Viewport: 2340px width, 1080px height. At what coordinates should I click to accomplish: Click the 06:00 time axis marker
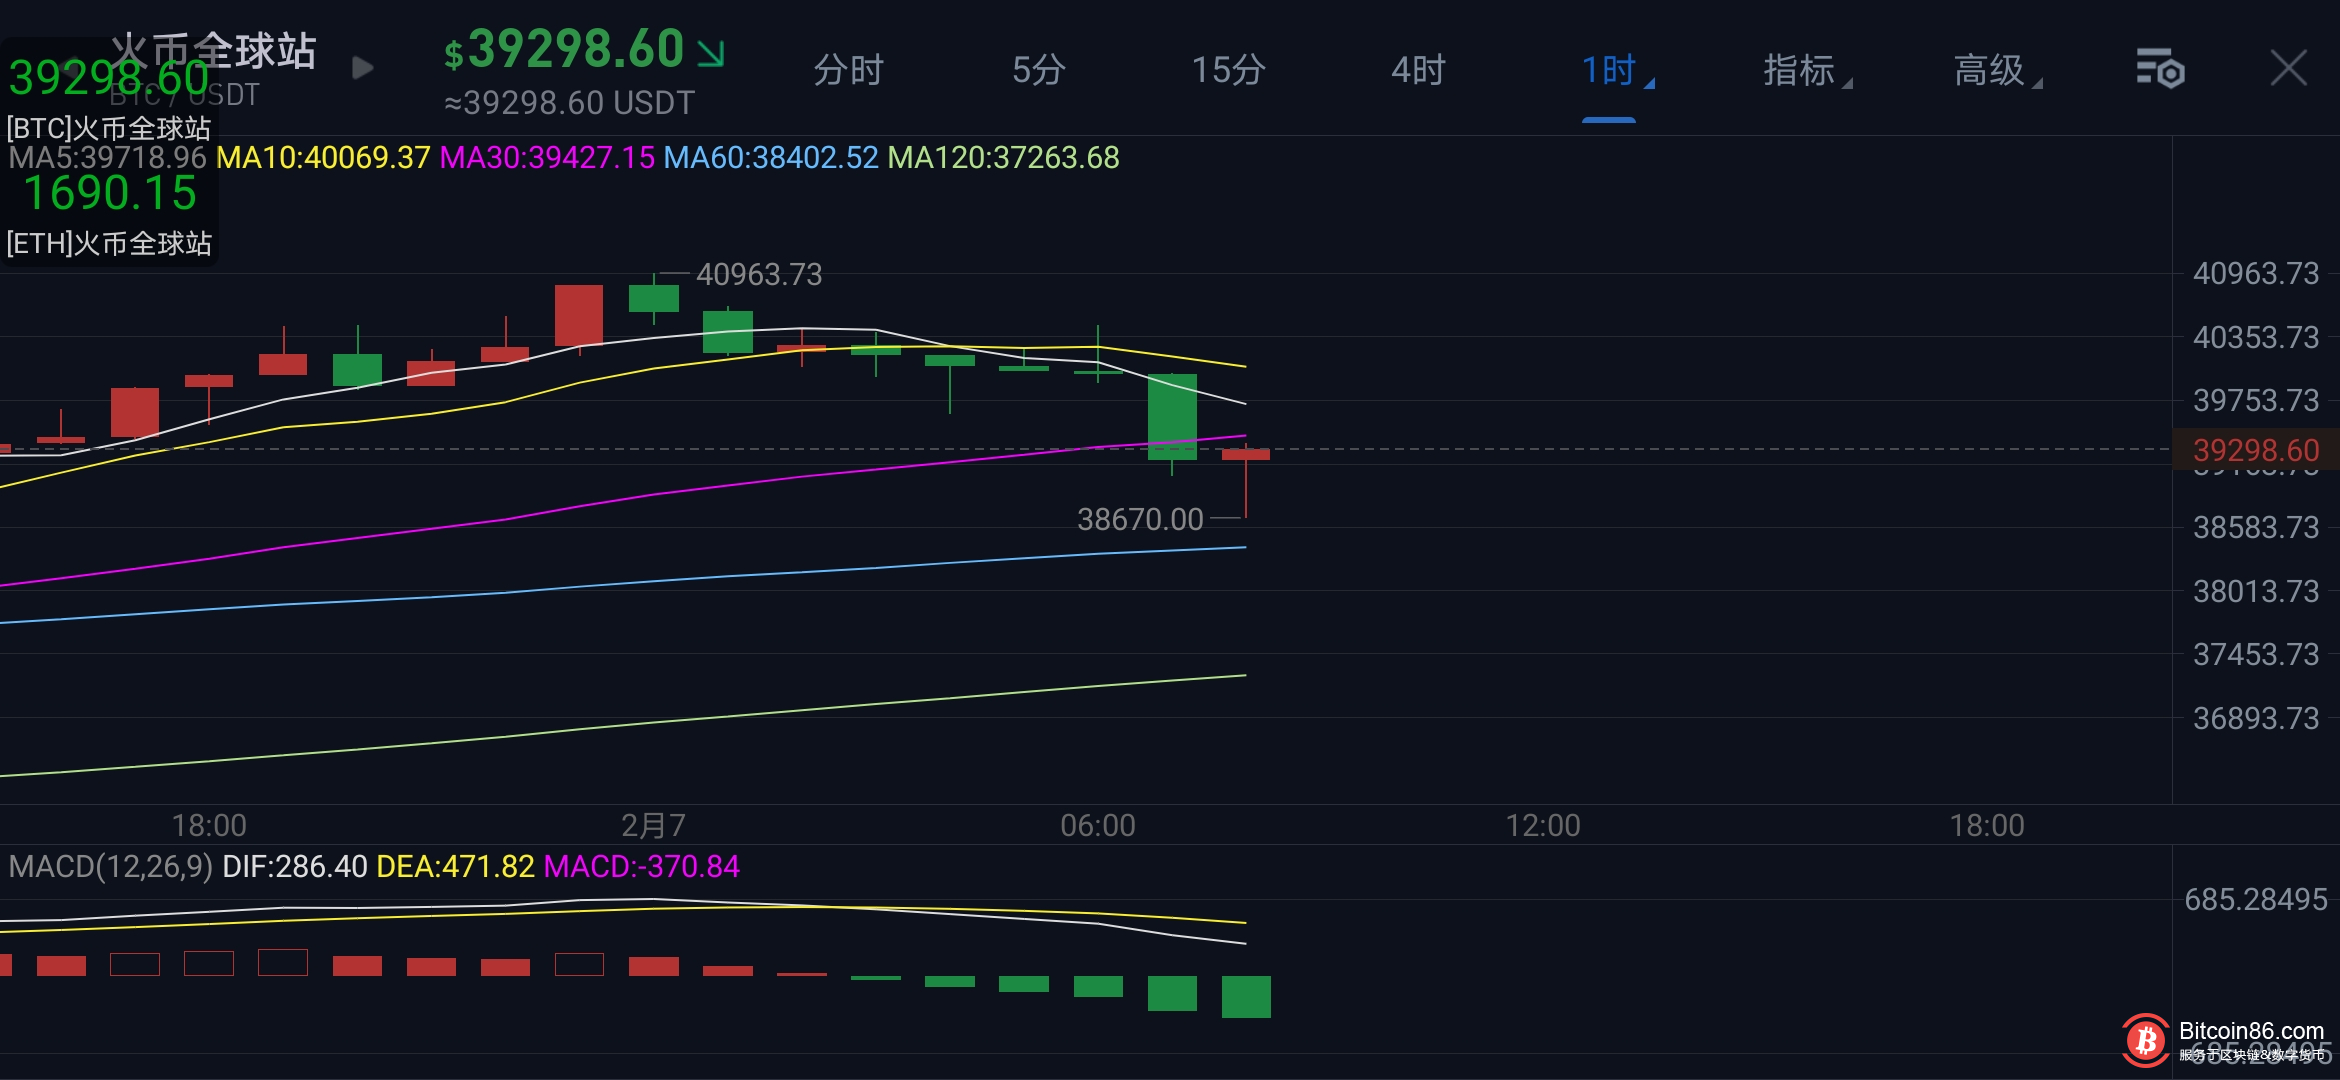pos(1097,825)
